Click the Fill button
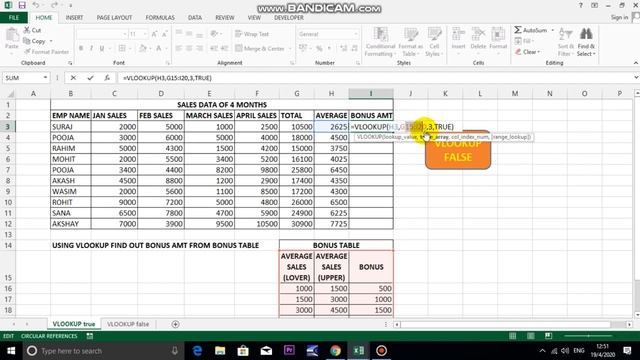The height and width of the screenshot is (360, 640). coord(524,41)
